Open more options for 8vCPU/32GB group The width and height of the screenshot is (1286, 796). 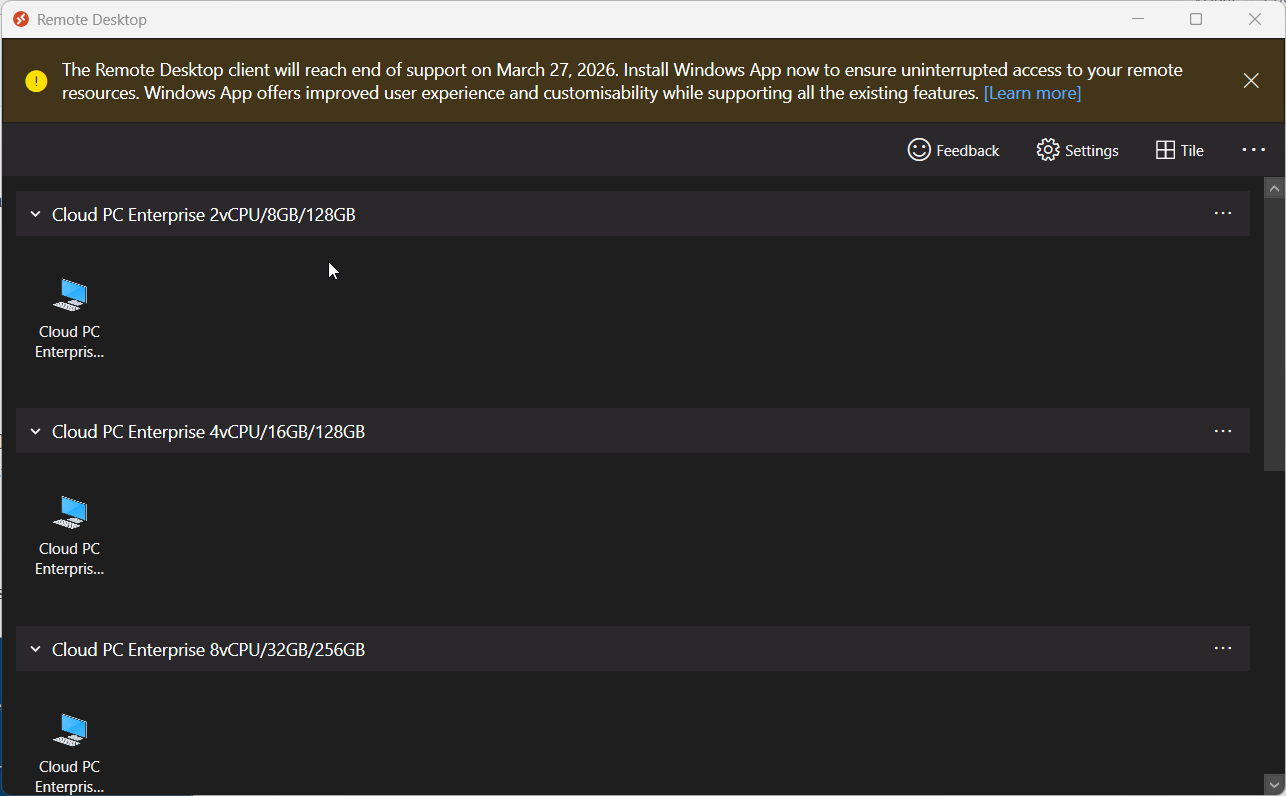tap(1222, 648)
